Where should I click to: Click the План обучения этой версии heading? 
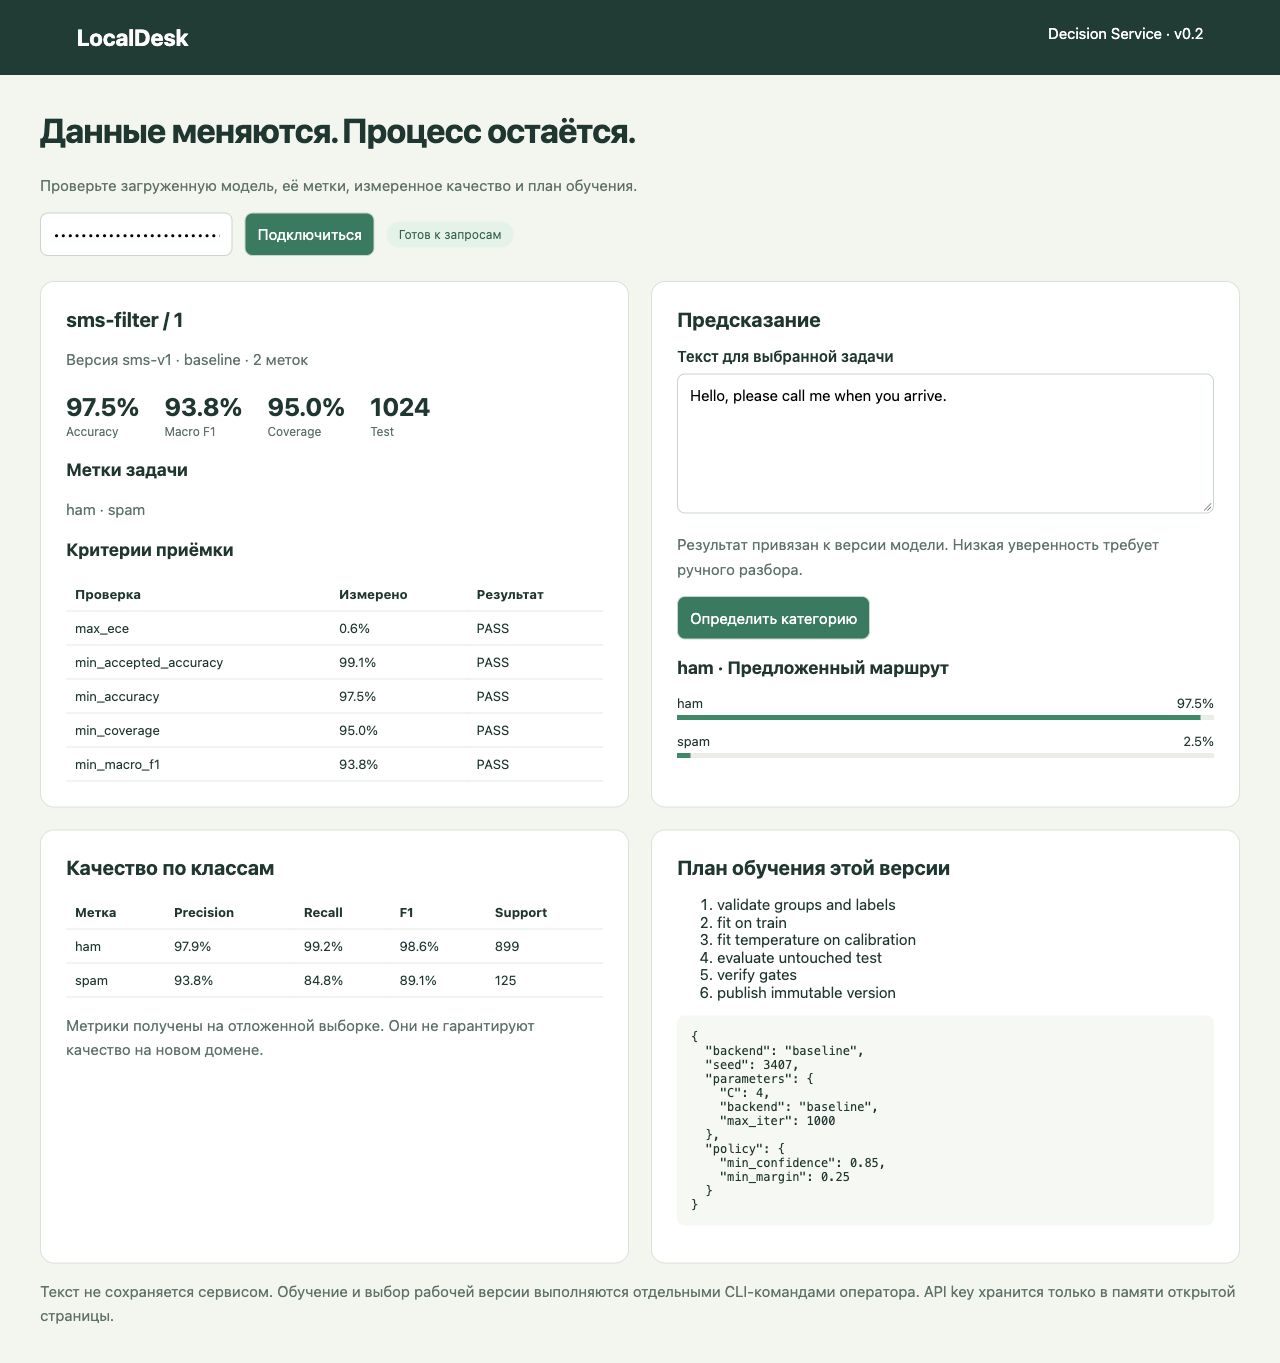click(x=813, y=868)
